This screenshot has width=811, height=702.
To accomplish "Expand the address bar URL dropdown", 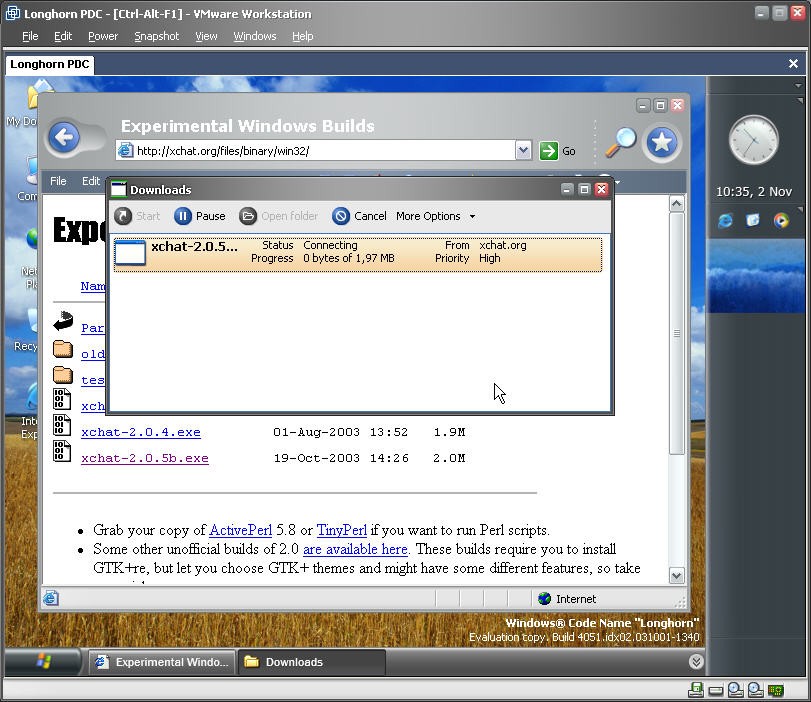I will (523, 151).
